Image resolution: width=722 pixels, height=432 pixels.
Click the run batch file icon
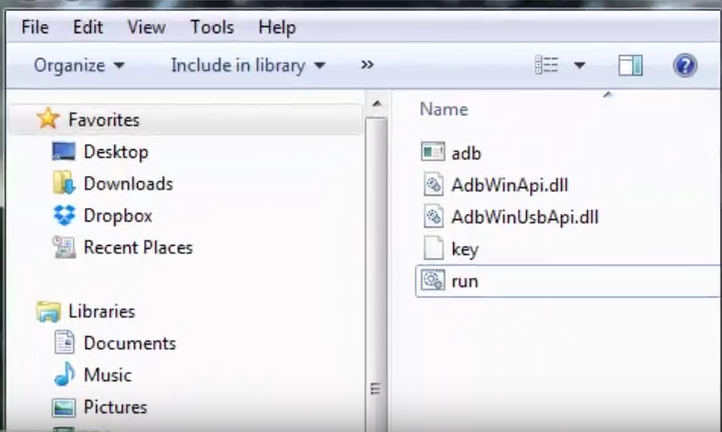[x=432, y=280]
